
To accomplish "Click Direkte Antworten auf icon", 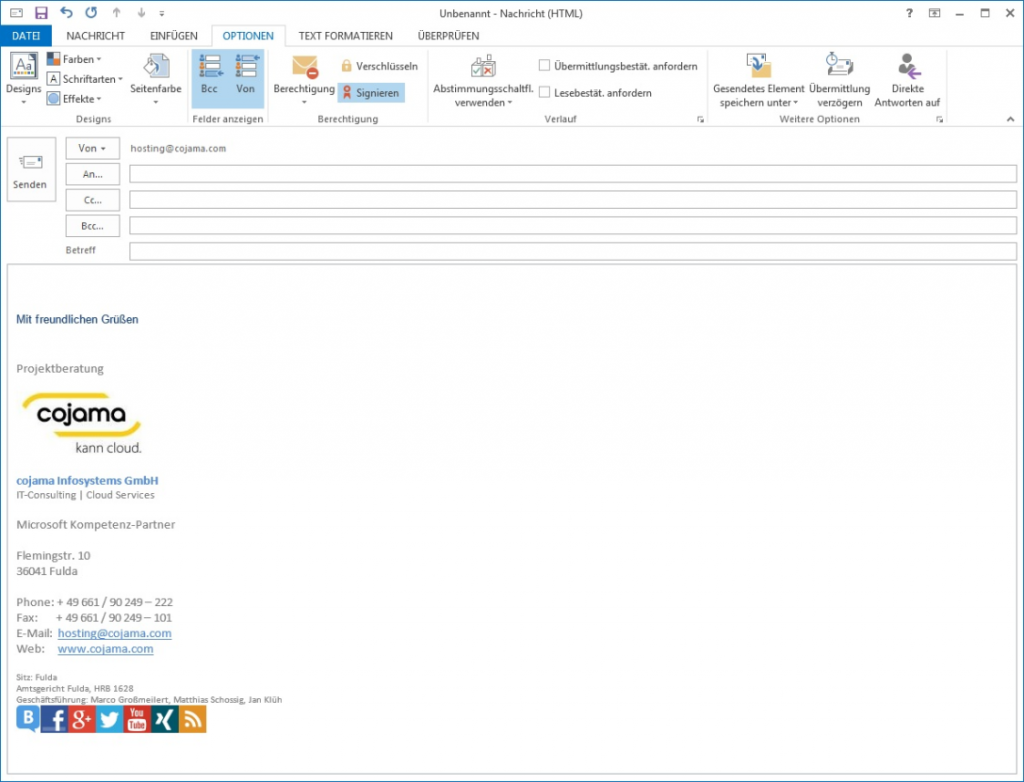I will pos(908,66).
